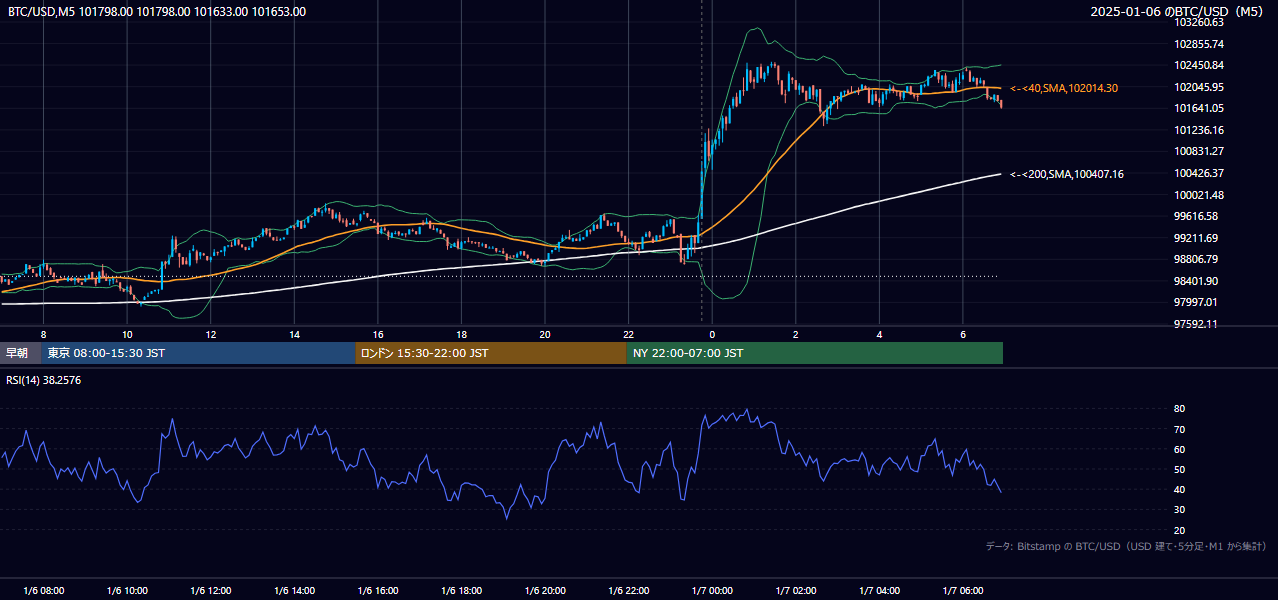Click the '1/6 18:00' date label

pyautogui.click(x=461, y=590)
